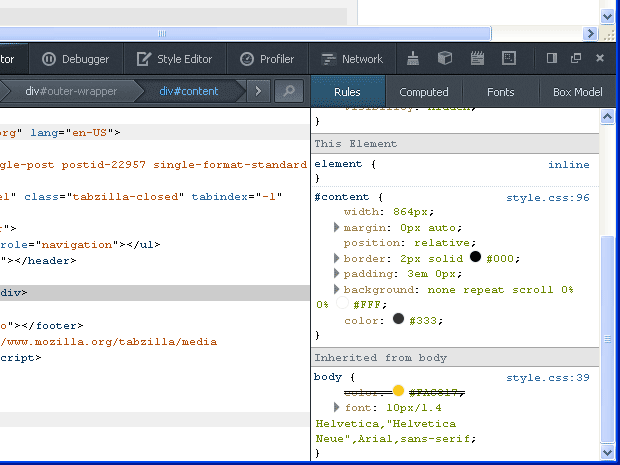620x465 pixels.
Task: Open the Network monitor tab
Action: tap(352, 59)
